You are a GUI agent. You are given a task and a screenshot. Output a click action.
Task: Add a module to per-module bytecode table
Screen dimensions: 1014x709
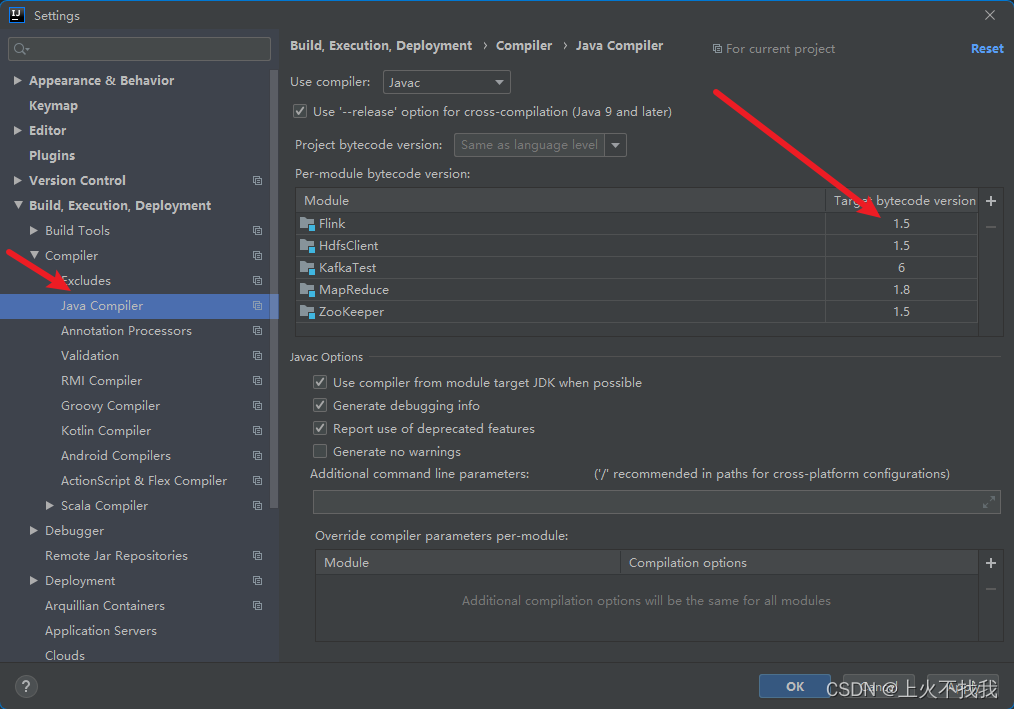pos(991,201)
